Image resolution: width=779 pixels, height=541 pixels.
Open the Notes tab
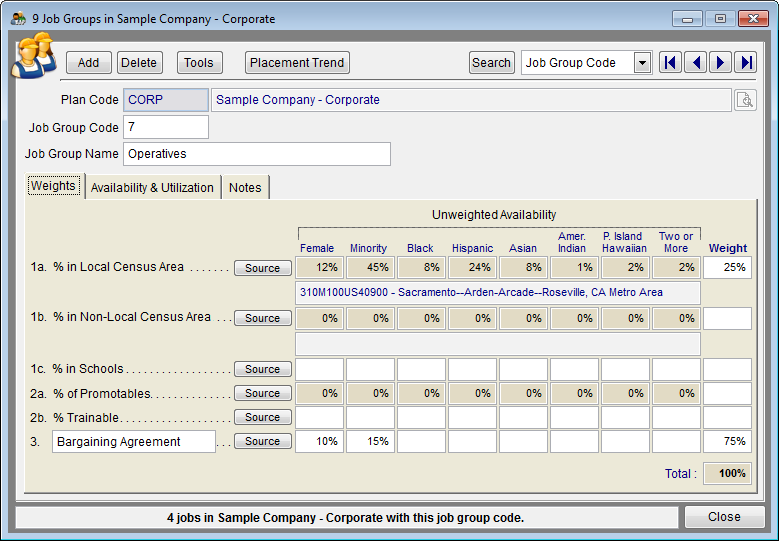pos(245,188)
